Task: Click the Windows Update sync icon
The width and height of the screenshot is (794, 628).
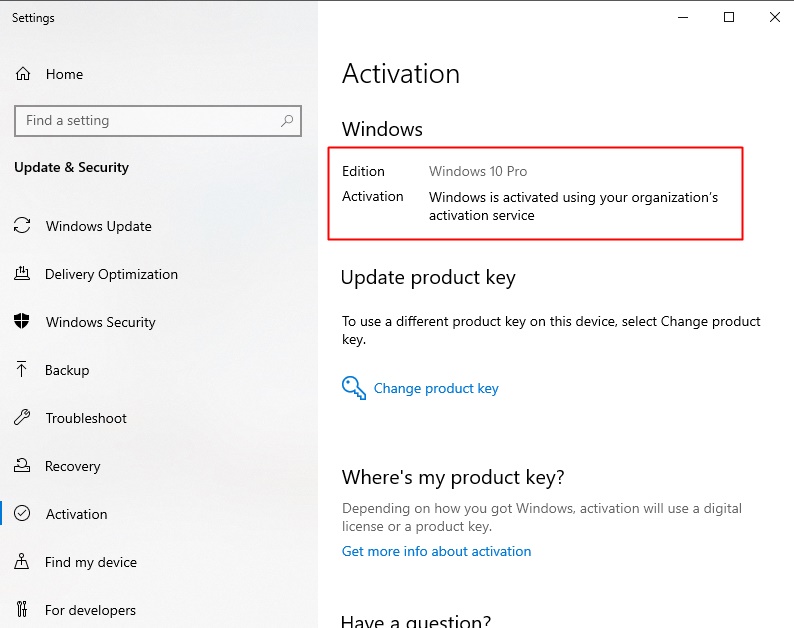Action: [x=22, y=225]
